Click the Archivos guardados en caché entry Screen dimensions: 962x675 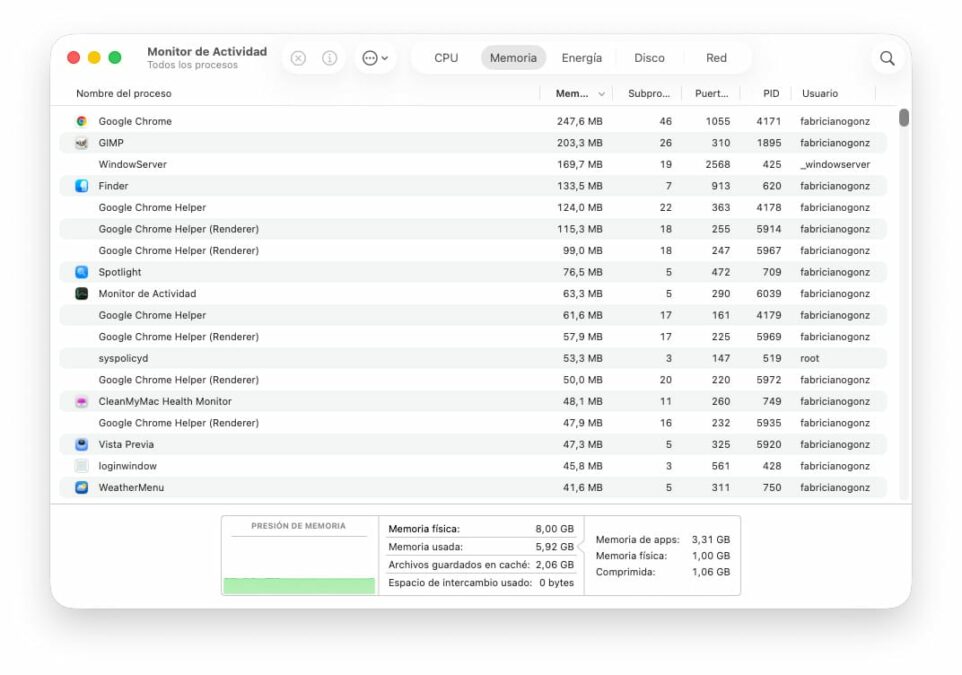[481, 565]
